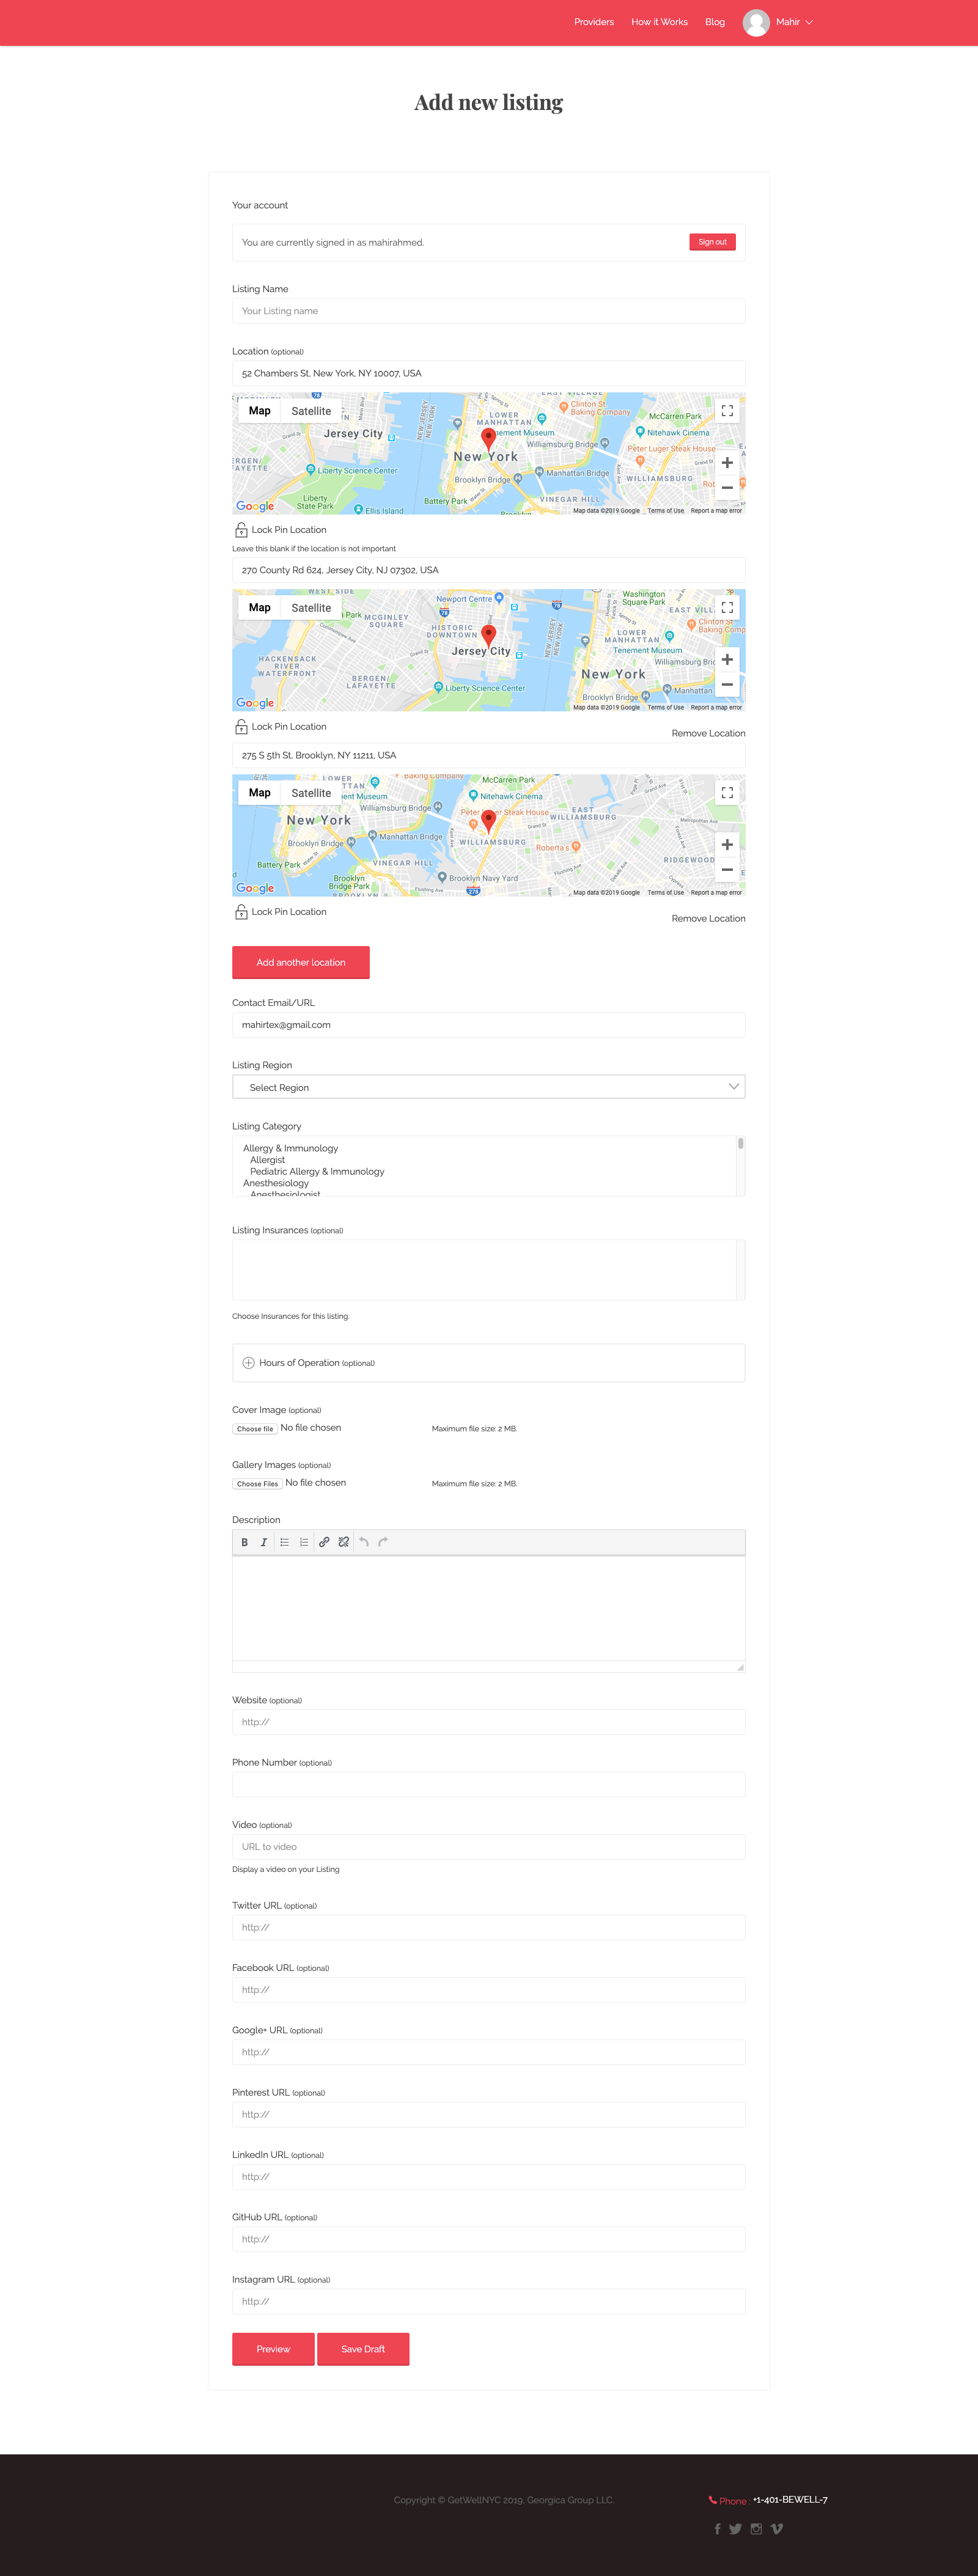
Task: Select Map view on the Jersey City map
Action: point(259,607)
